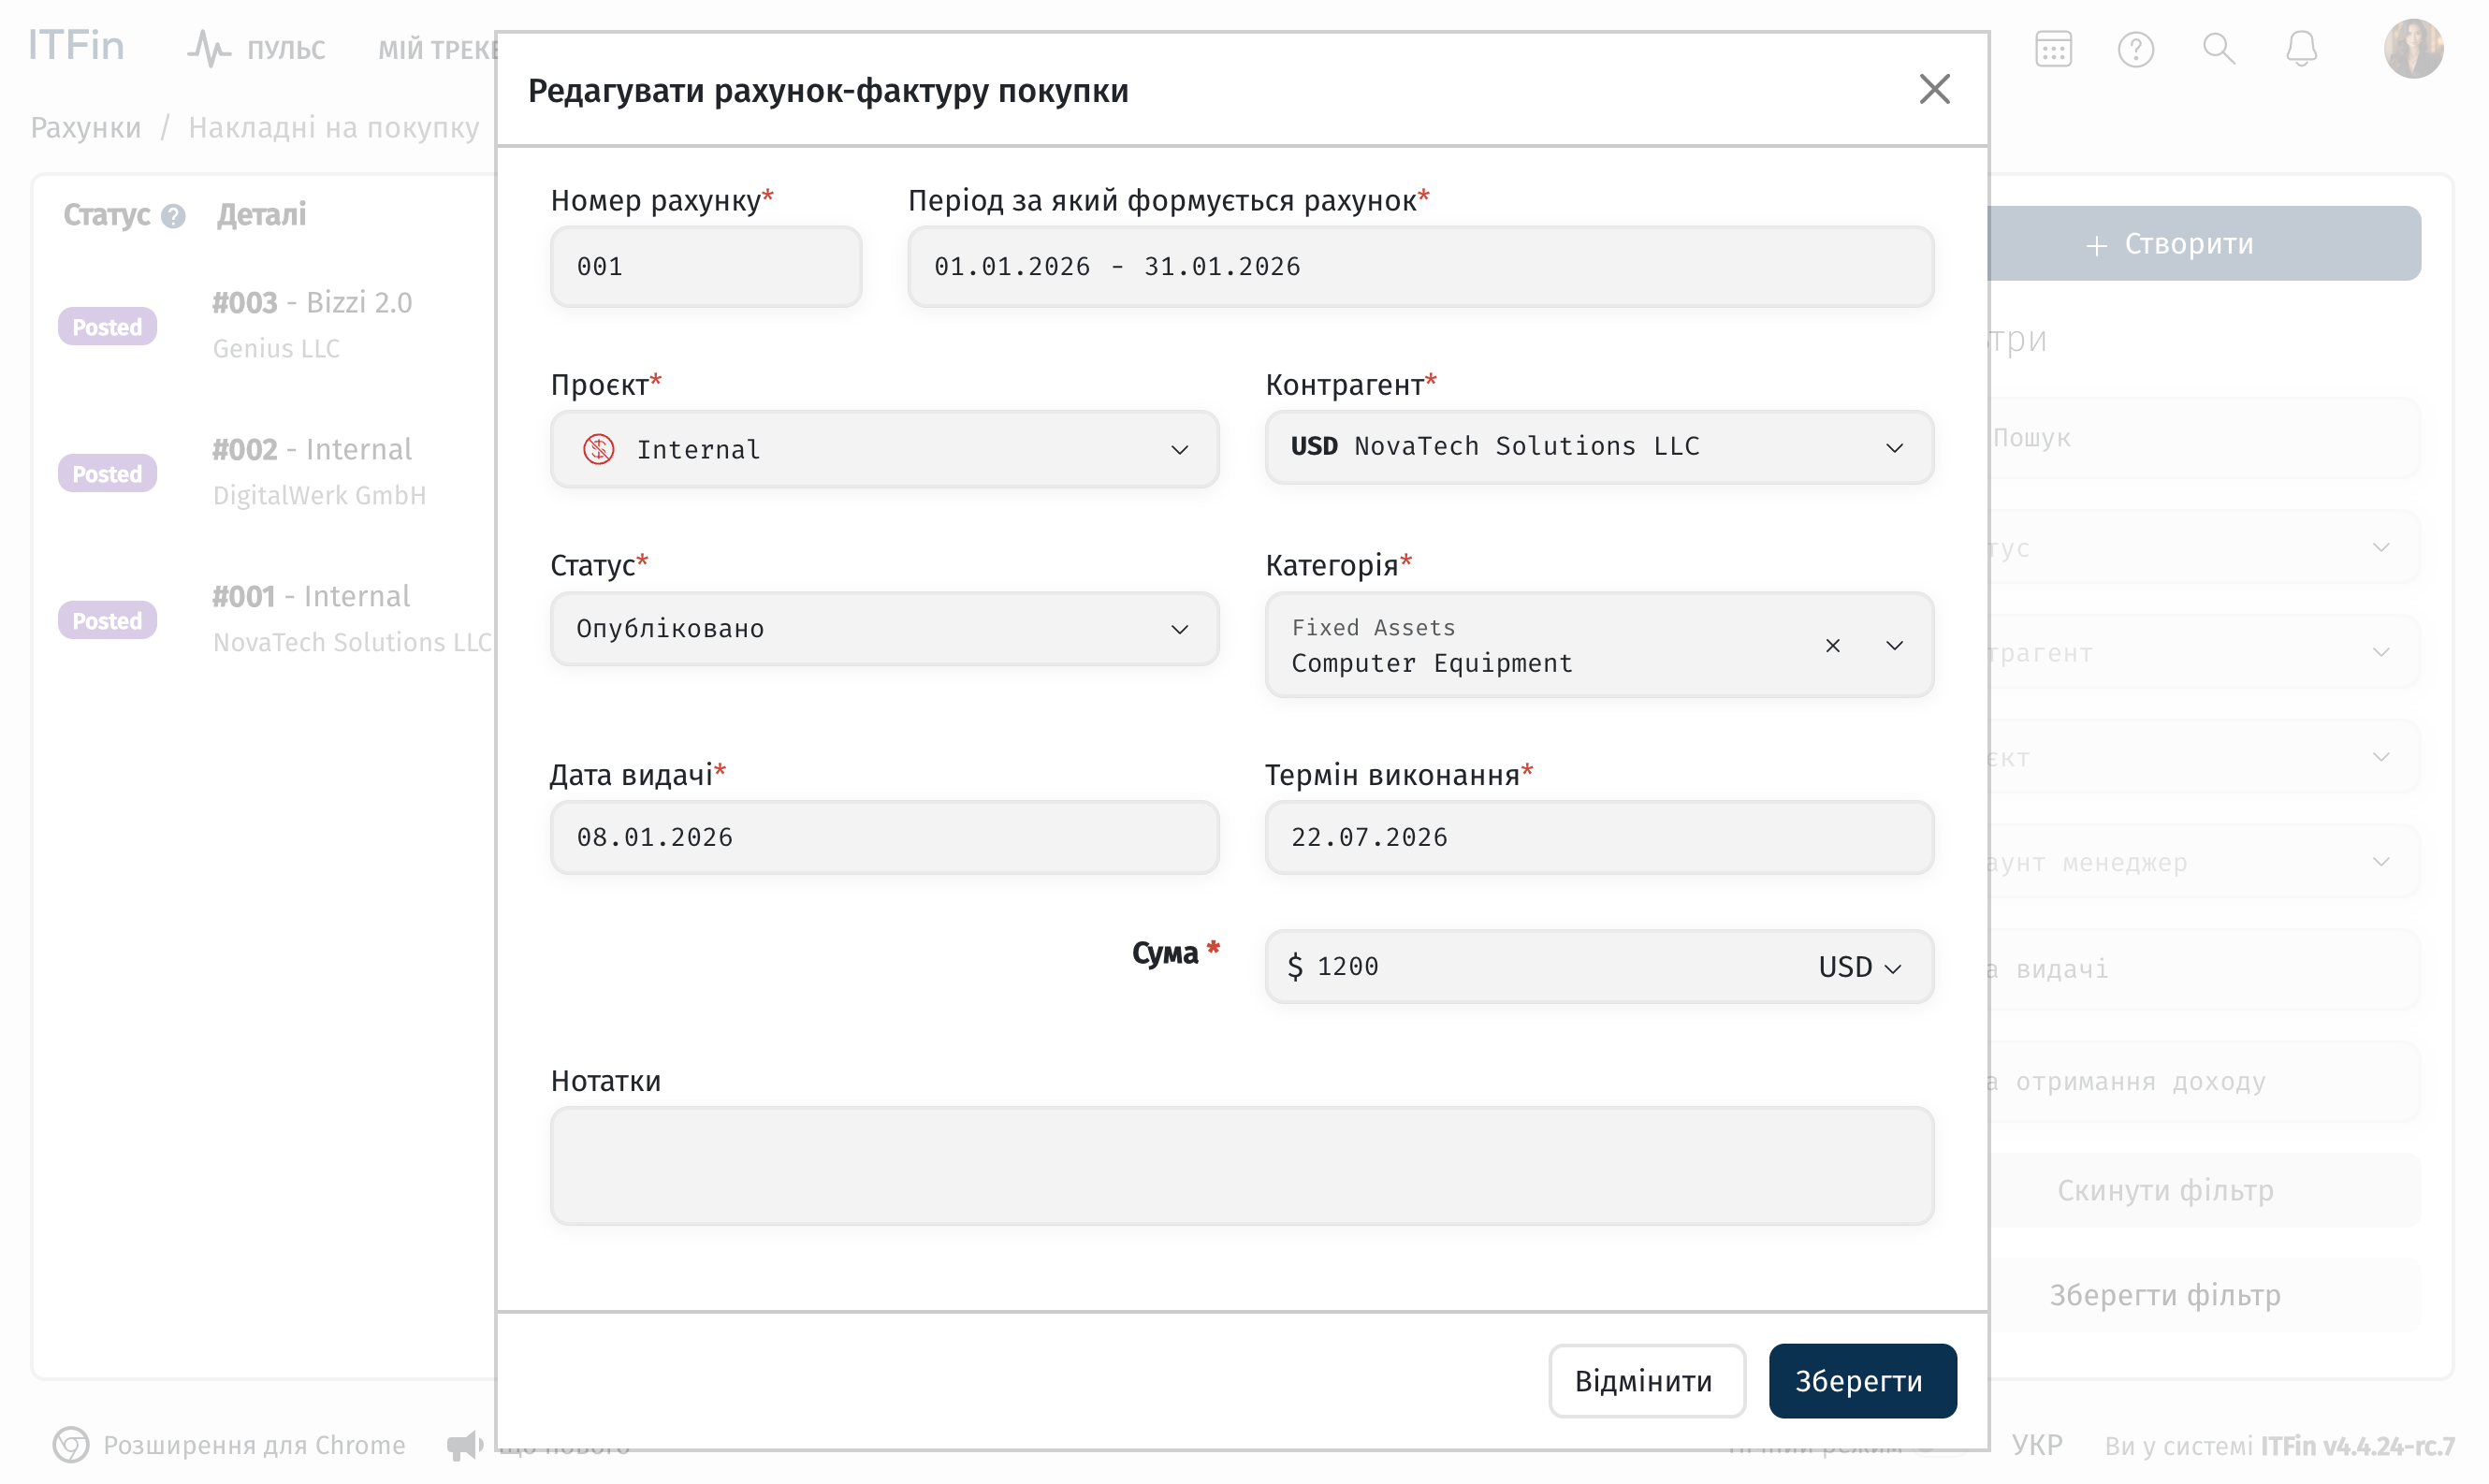Open the USD currency selector

[x=1859, y=967]
